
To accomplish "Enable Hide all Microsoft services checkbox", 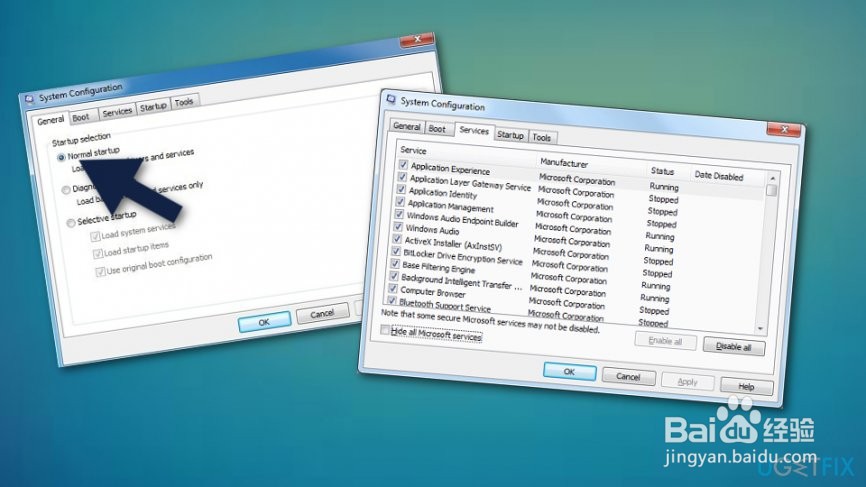I will [x=385, y=330].
